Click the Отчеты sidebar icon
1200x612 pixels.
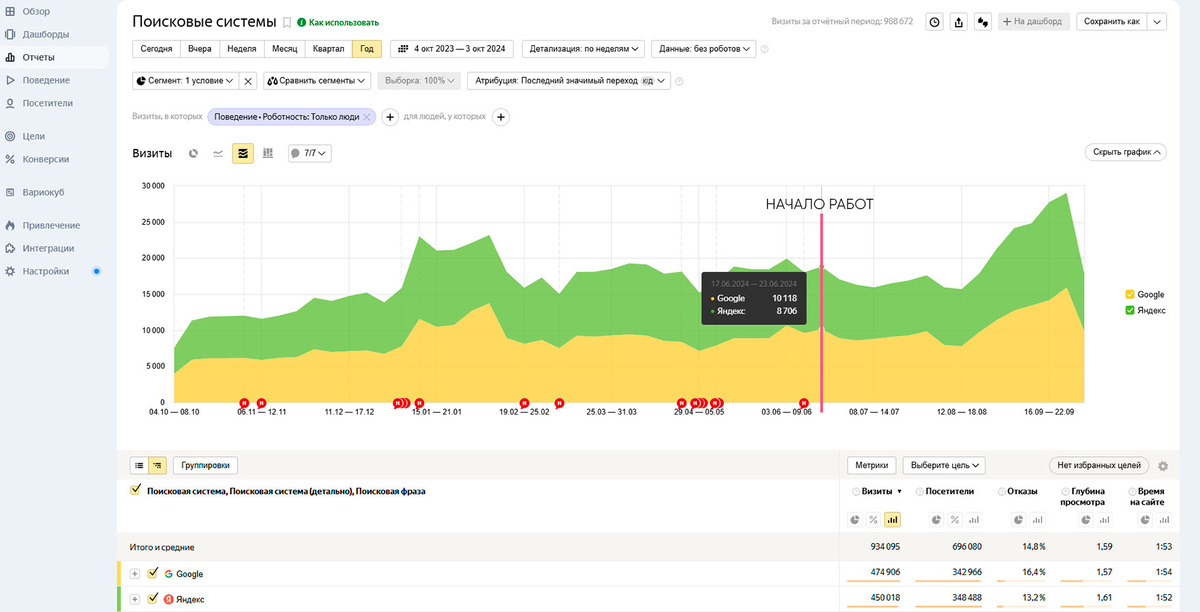(x=10, y=57)
